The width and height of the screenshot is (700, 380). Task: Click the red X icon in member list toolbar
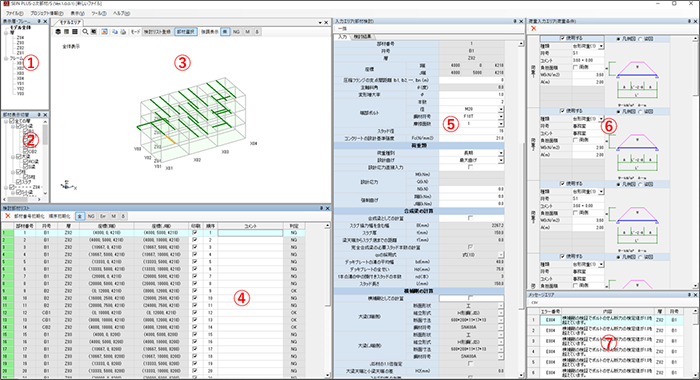click(x=8, y=216)
